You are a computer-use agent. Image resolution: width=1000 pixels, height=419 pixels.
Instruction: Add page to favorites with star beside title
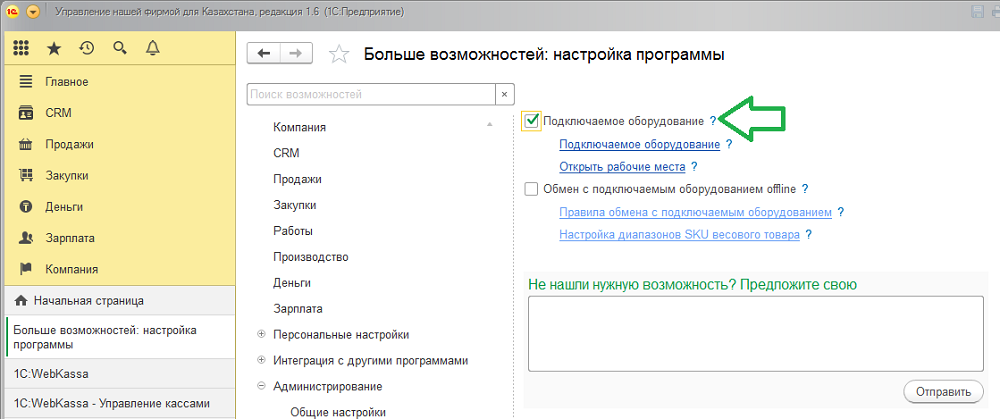coord(339,54)
